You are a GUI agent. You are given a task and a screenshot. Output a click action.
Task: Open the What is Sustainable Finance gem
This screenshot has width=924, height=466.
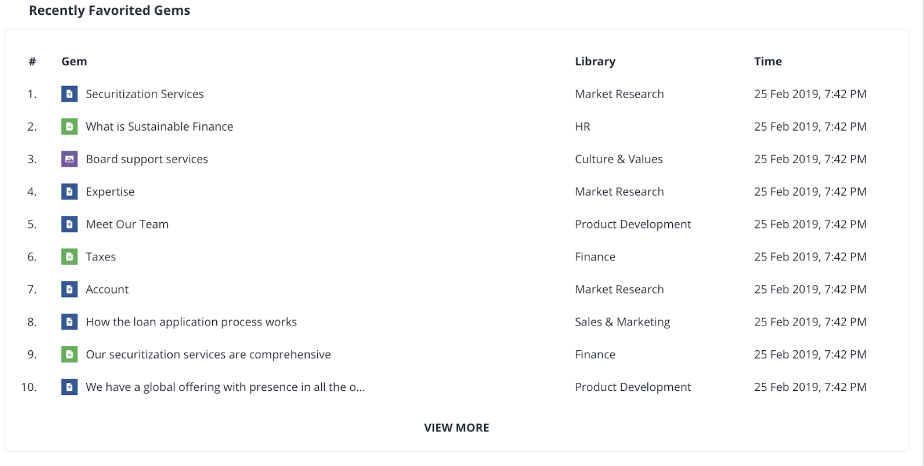pos(159,126)
